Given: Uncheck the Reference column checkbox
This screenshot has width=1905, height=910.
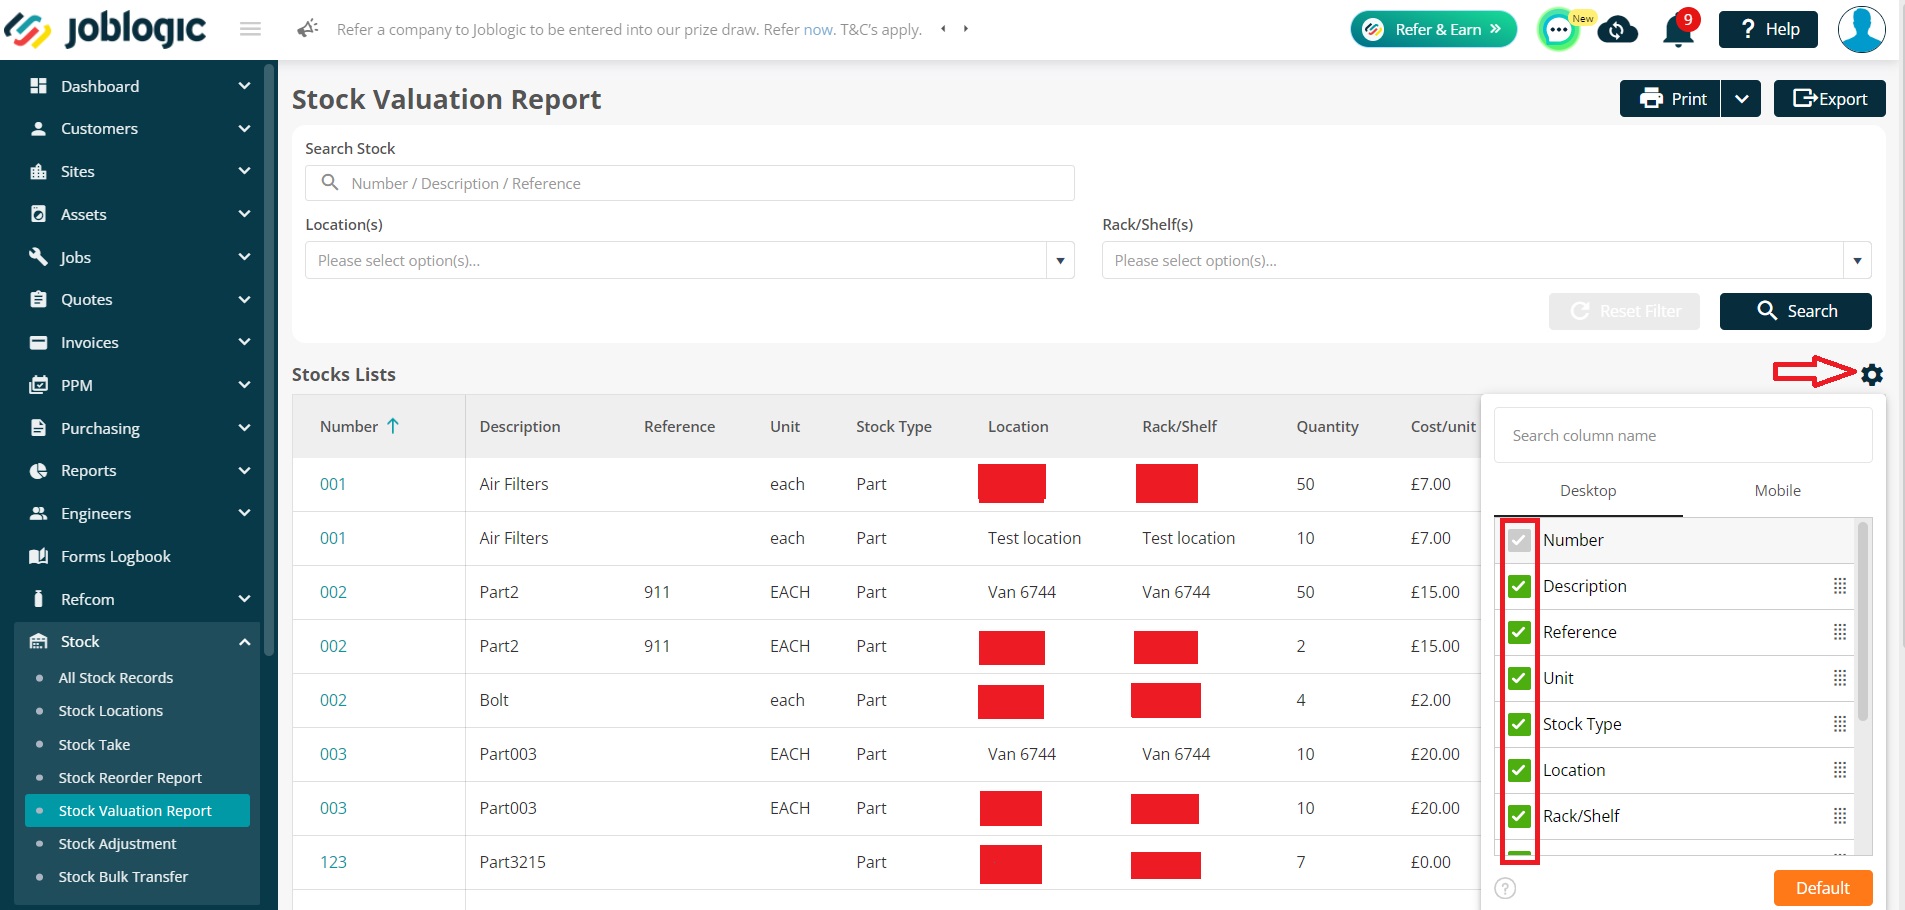Looking at the screenshot, I should point(1519,632).
